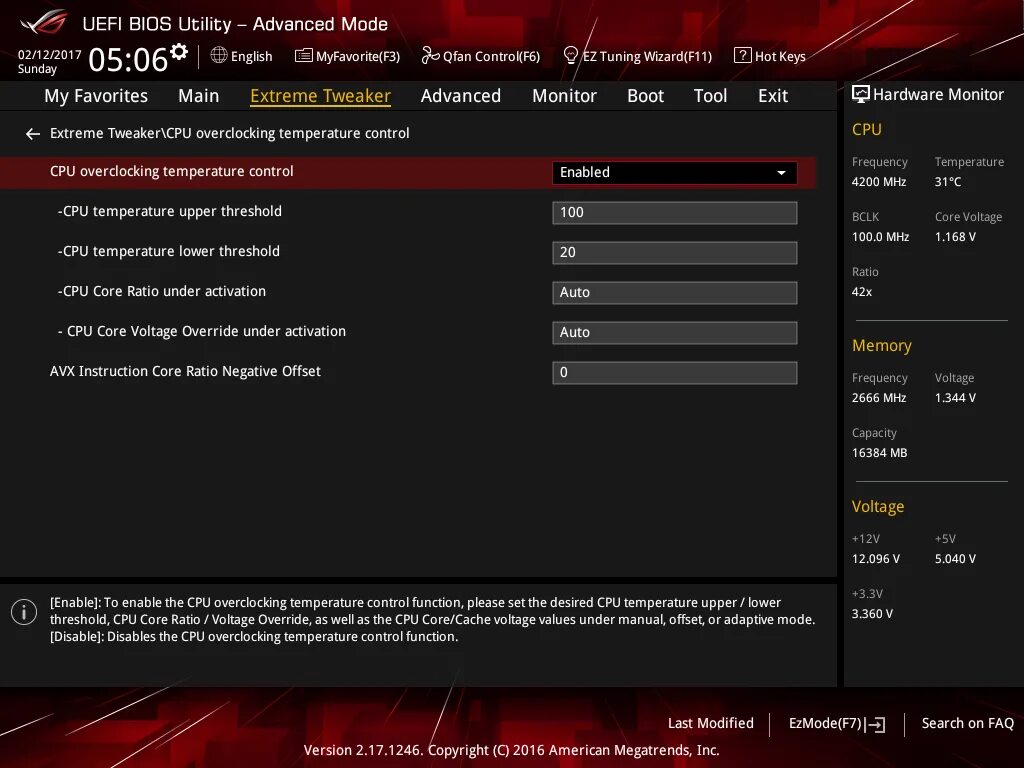Edit CPU temperature upper threshold field
Screen dimensions: 1024x768
pyautogui.click(x=675, y=213)
